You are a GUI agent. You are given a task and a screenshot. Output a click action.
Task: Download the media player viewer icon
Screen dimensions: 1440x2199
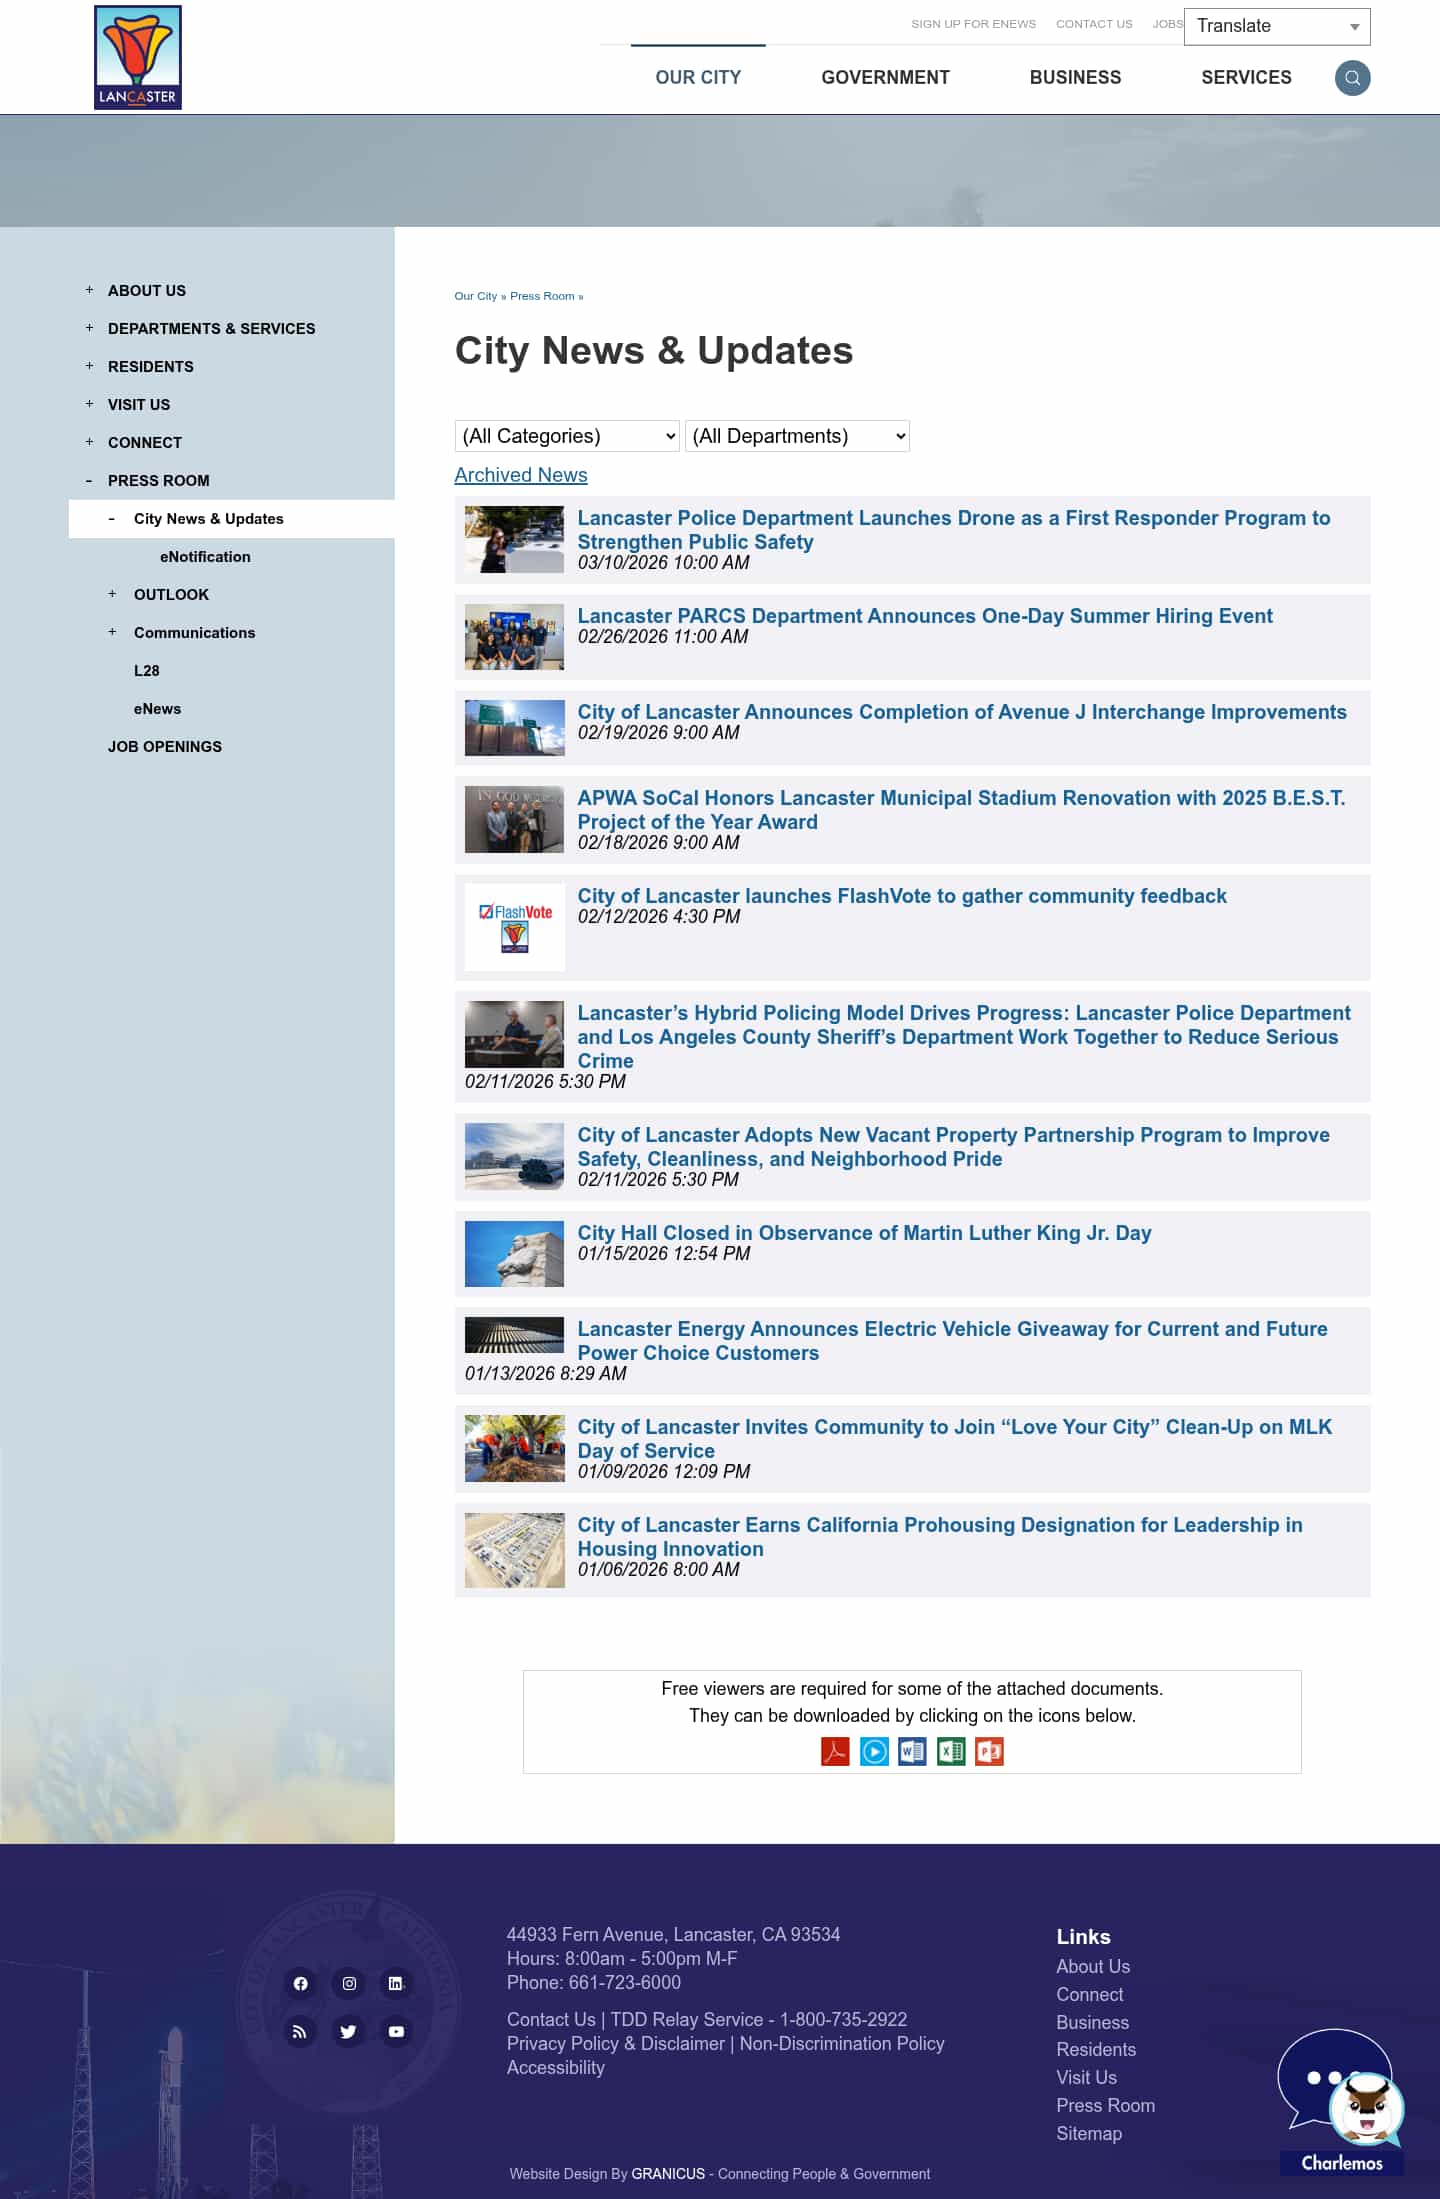[874, 1752]
